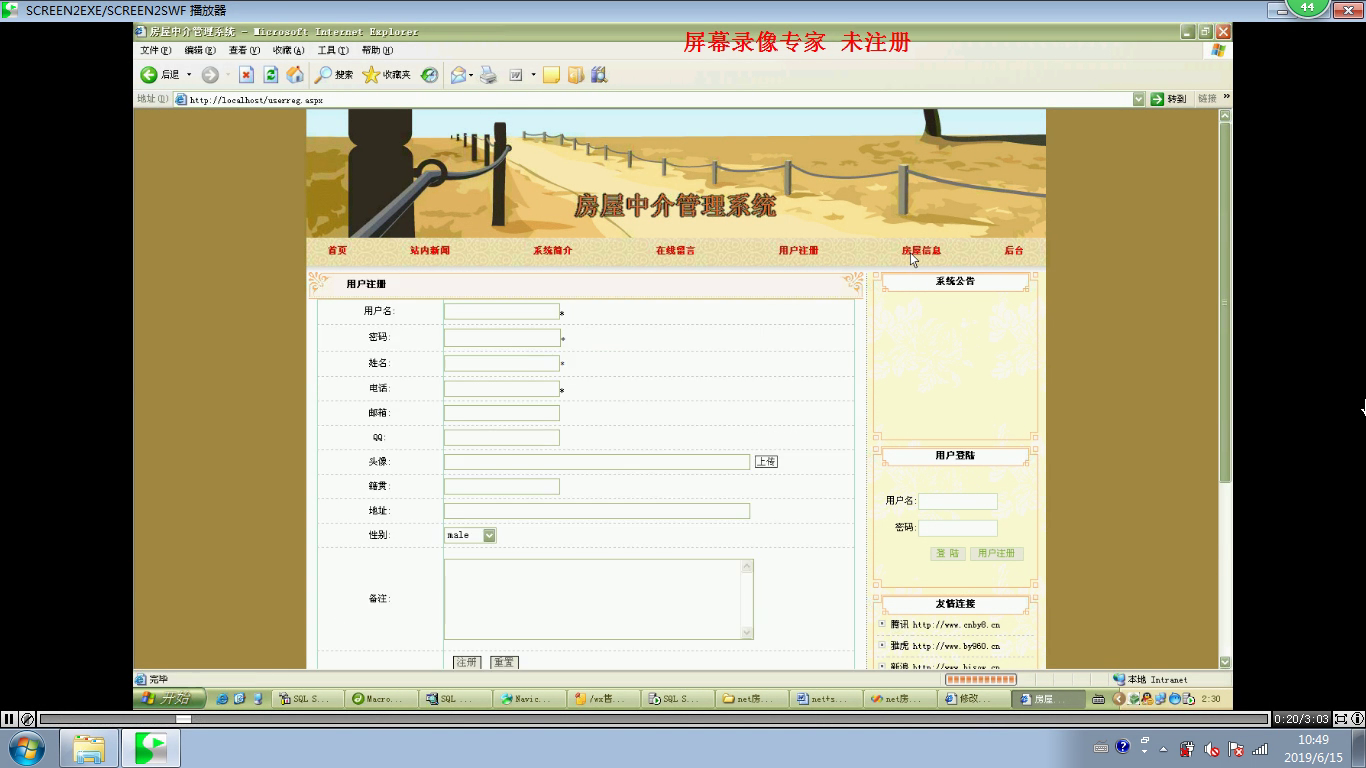Open the IE Home page icon
Screen dimensions: 1366x768
296,75
